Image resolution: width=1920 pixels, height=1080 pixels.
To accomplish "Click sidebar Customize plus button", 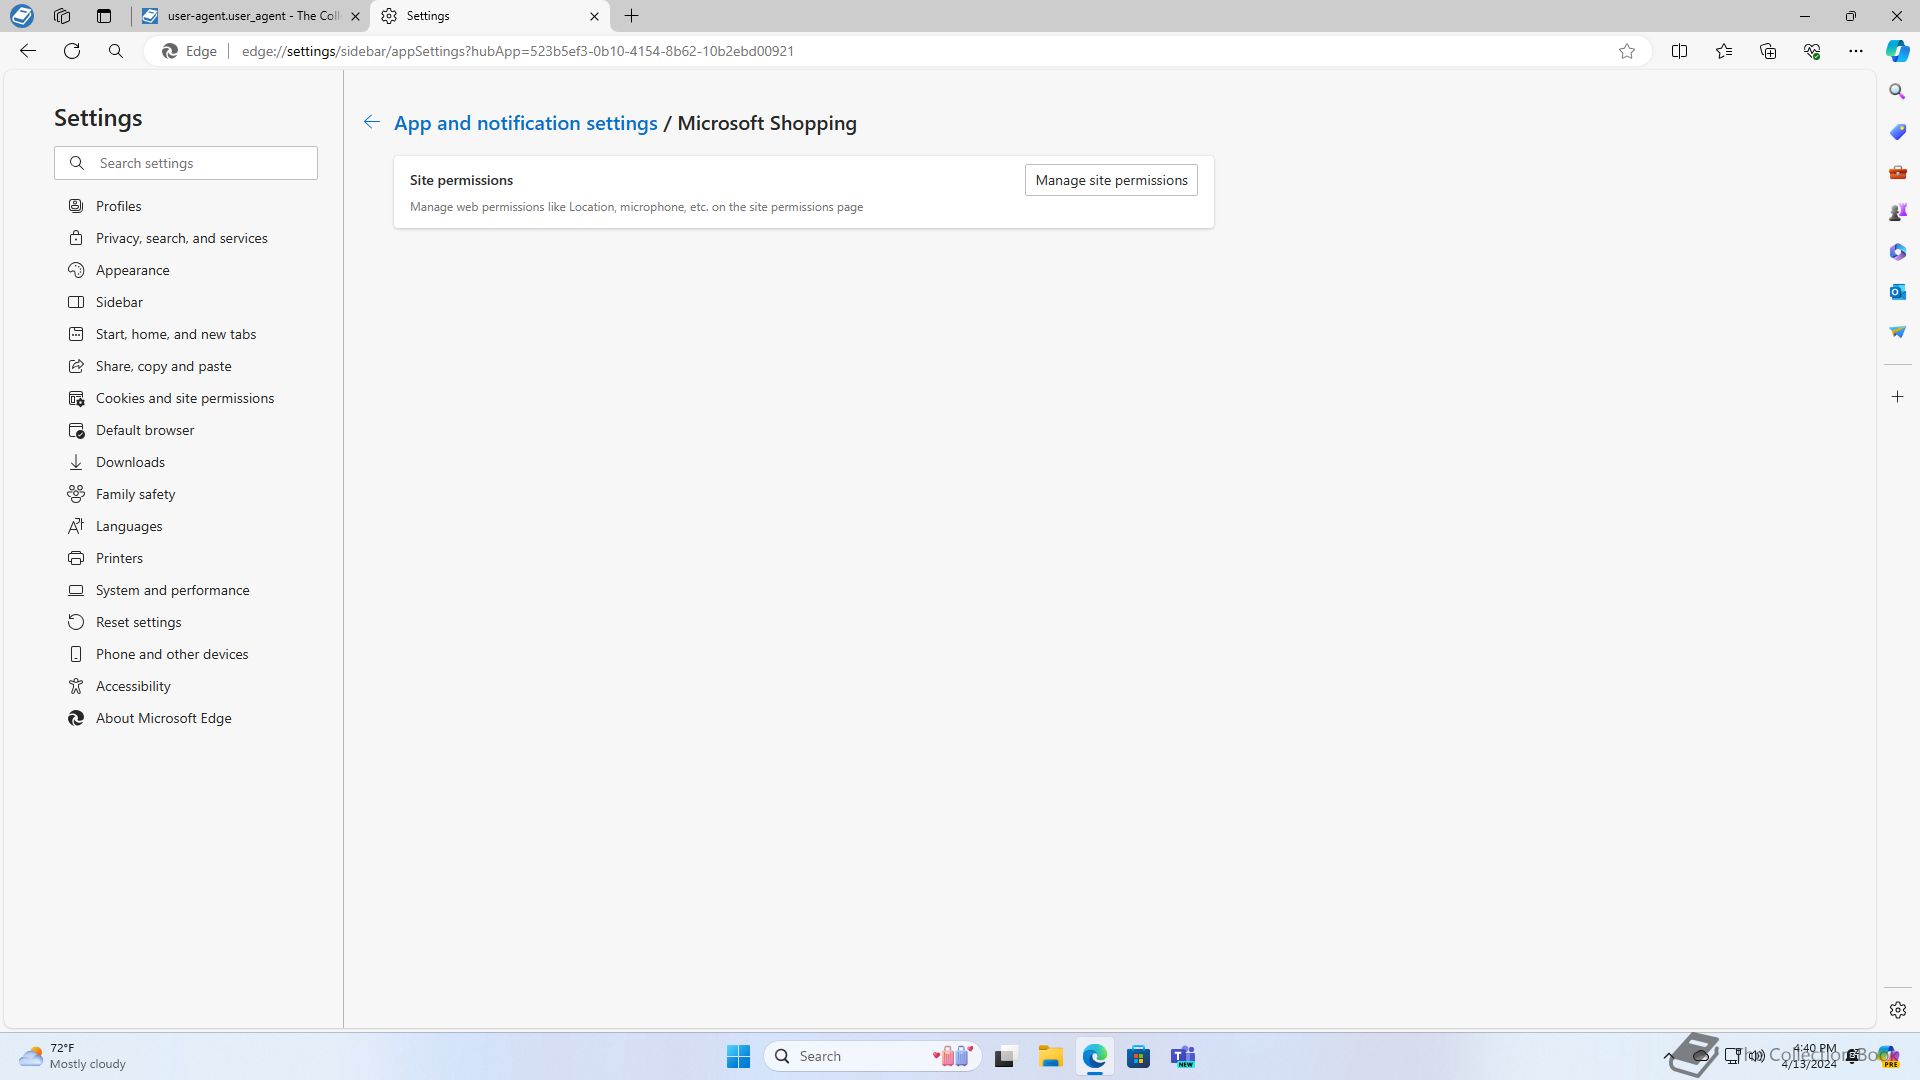I will [1897, 397].
